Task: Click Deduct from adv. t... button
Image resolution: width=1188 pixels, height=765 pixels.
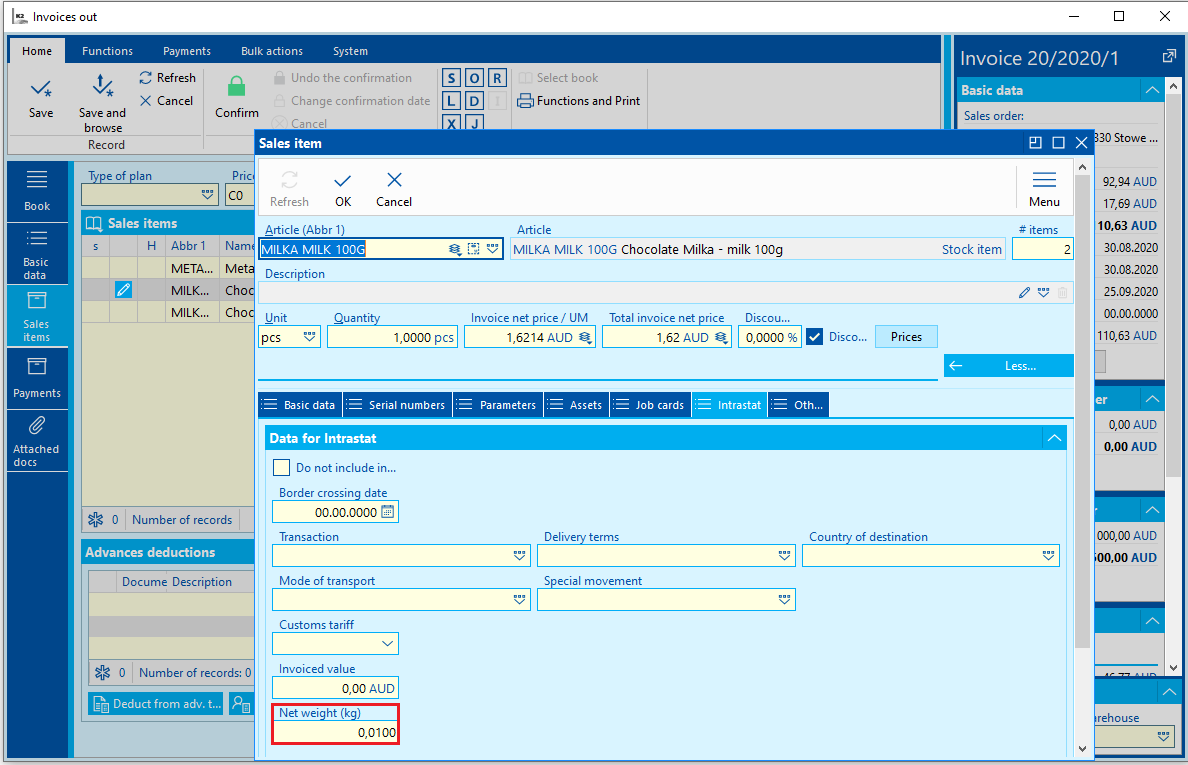Action: [155, 704]
